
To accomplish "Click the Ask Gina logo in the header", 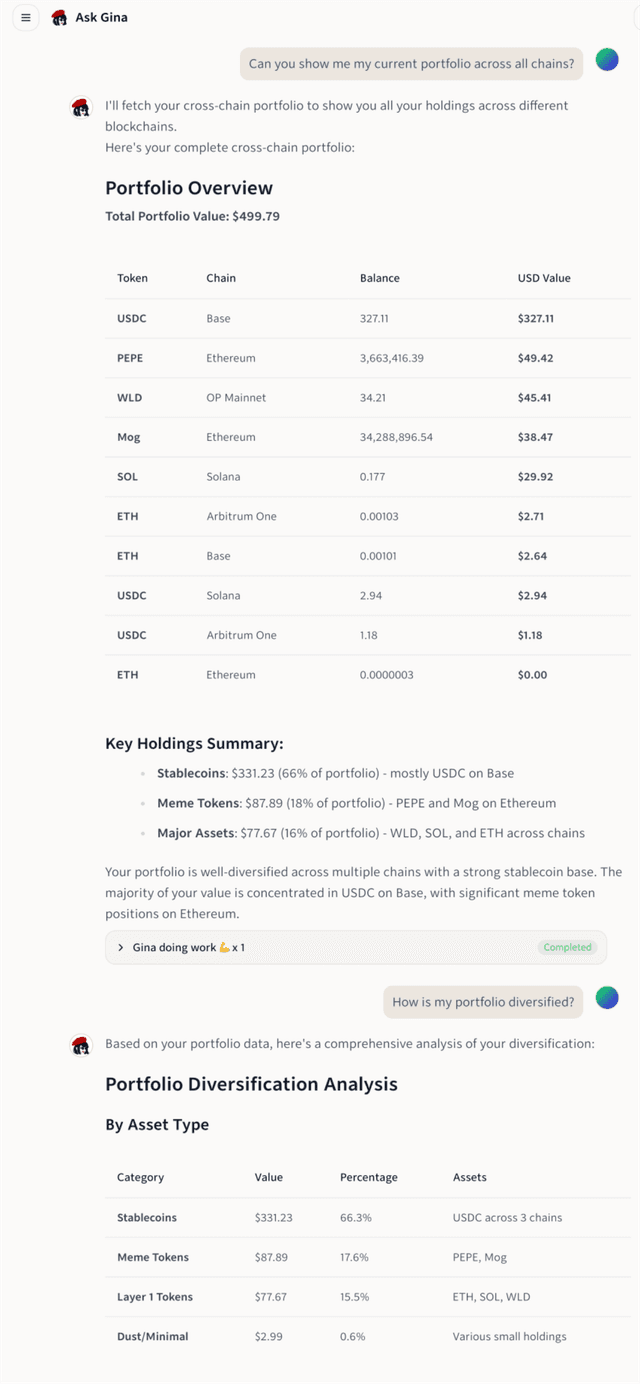I will pos(60,17).
